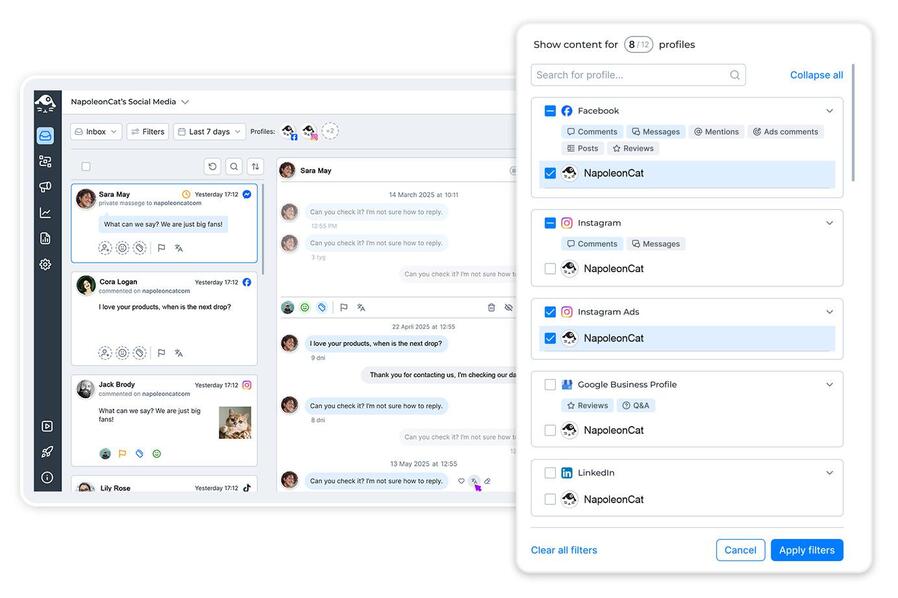Screen dimensions: 898x598
Task: Select the Mentions filter chip
Action: coord(716,132)
